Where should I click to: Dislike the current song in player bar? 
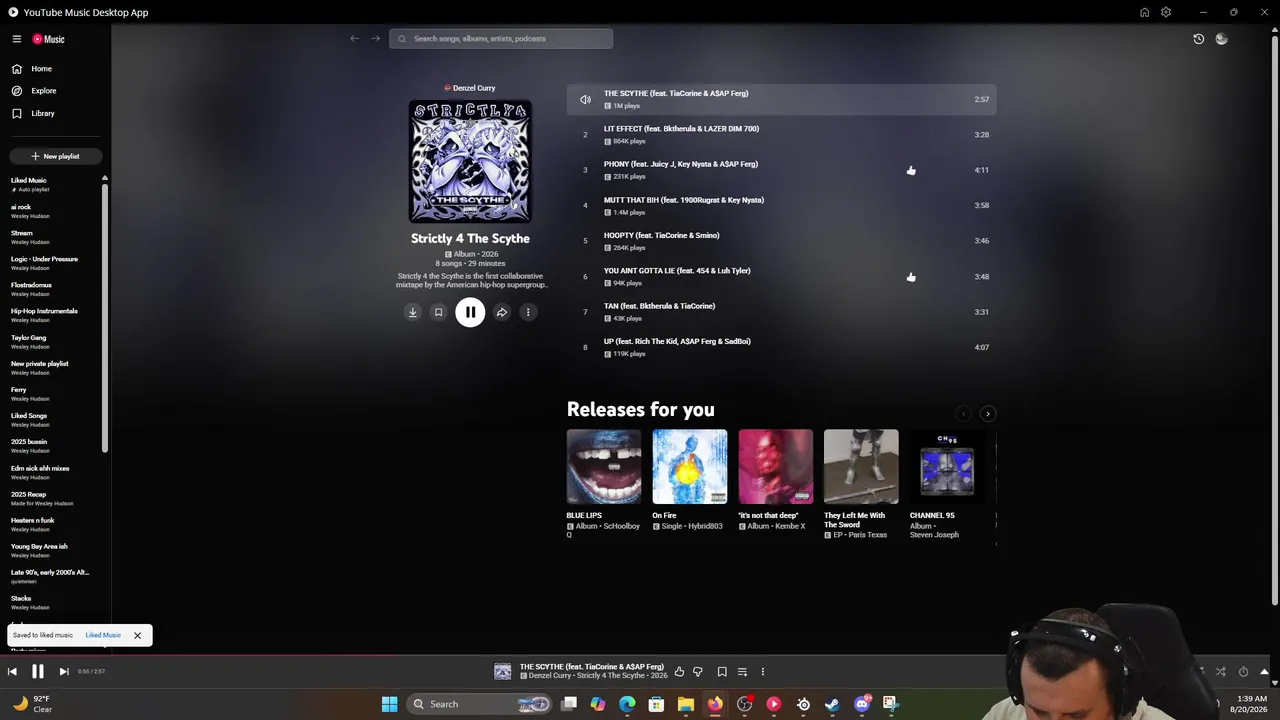698,672
